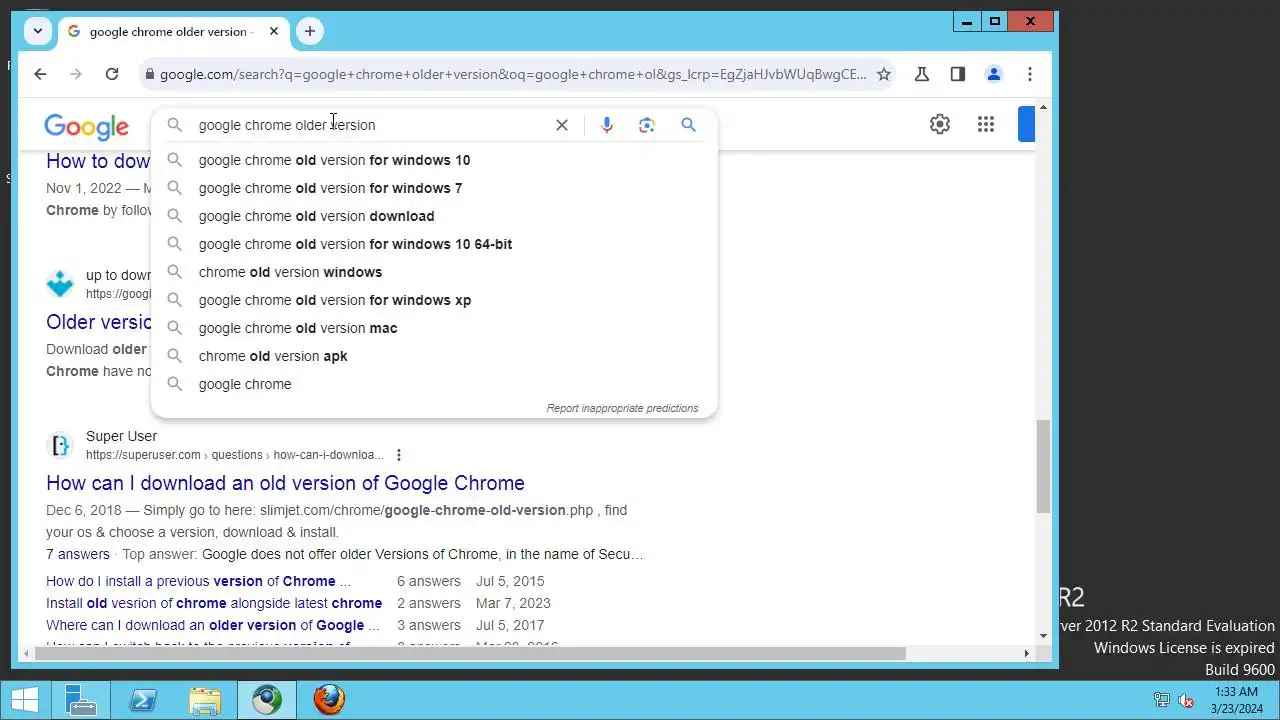
Task: Open Chrome three-dot menu
Action: [1030, 74]
